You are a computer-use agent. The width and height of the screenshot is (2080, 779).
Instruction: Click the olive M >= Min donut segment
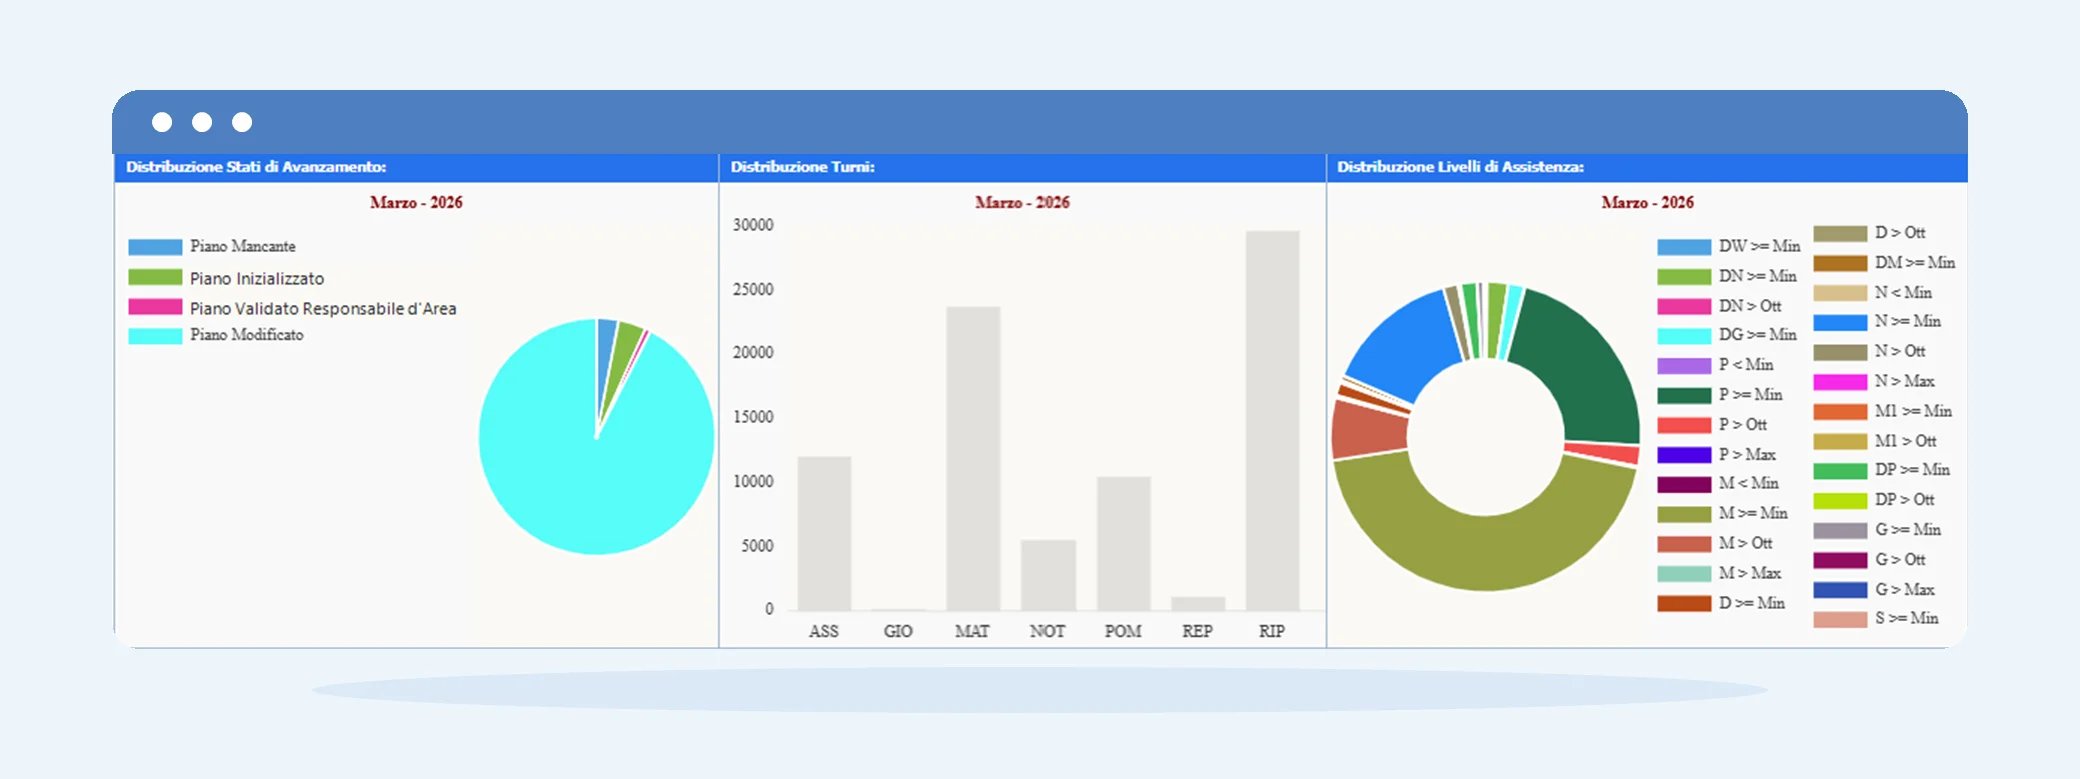pos(1485,553)
